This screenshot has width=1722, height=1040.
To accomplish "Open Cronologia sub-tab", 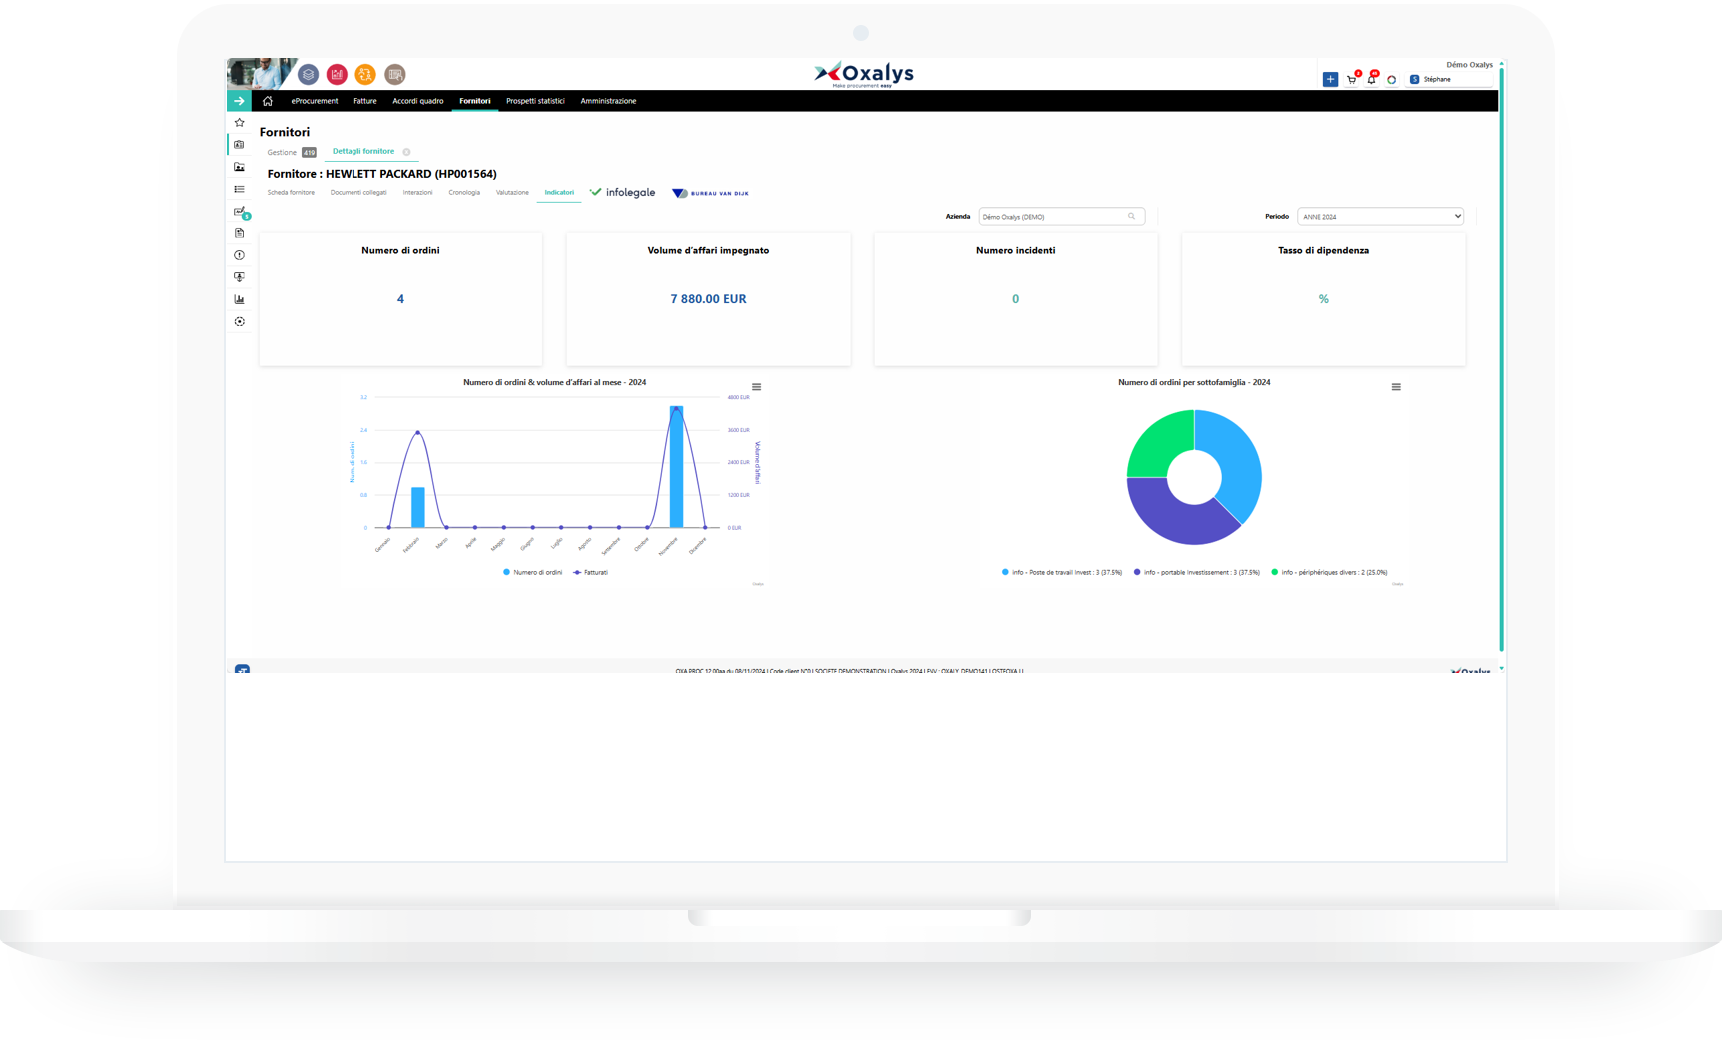I will tap(464, 193).
